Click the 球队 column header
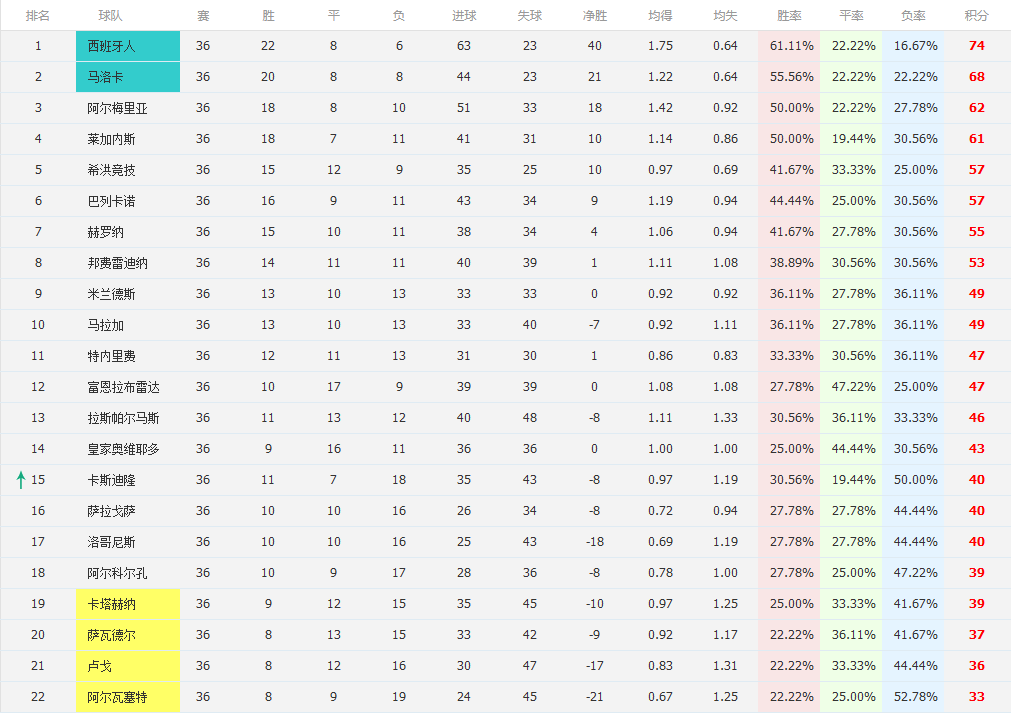 point(111,16)
